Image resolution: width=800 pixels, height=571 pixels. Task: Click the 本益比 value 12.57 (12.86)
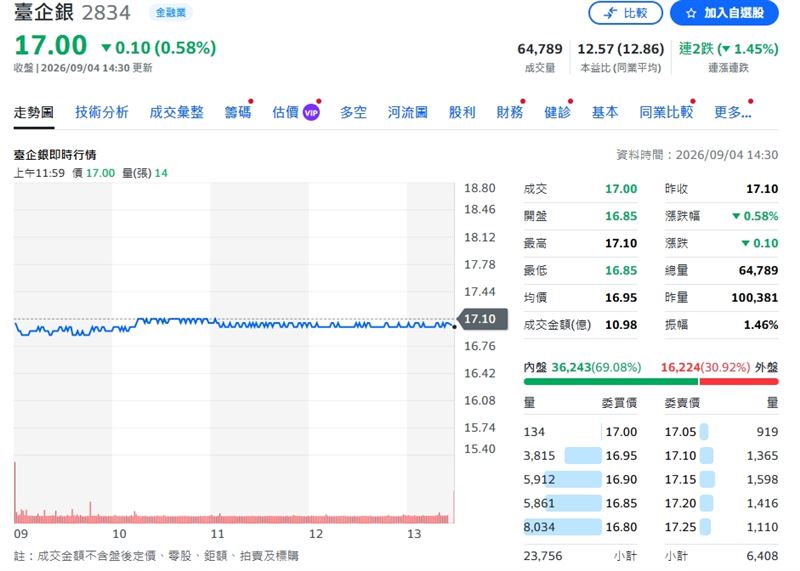point(620,49)
